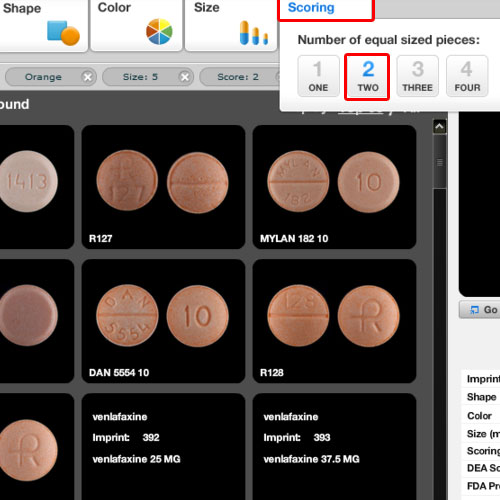Open the Shape filter tab
500x500 pixels.
coord(43,25)
